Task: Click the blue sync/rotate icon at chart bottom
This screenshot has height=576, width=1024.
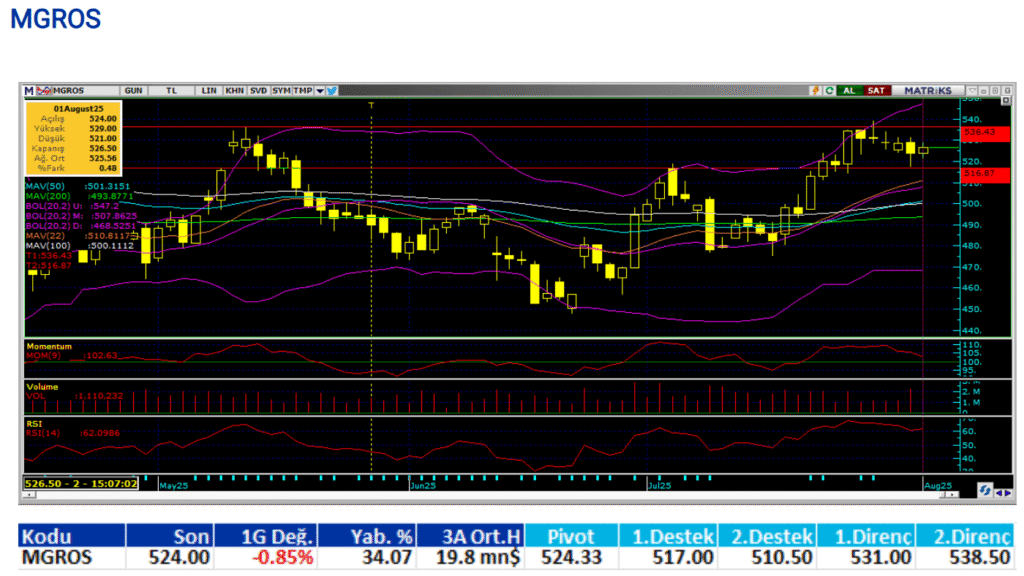Action: coord(985,490)
